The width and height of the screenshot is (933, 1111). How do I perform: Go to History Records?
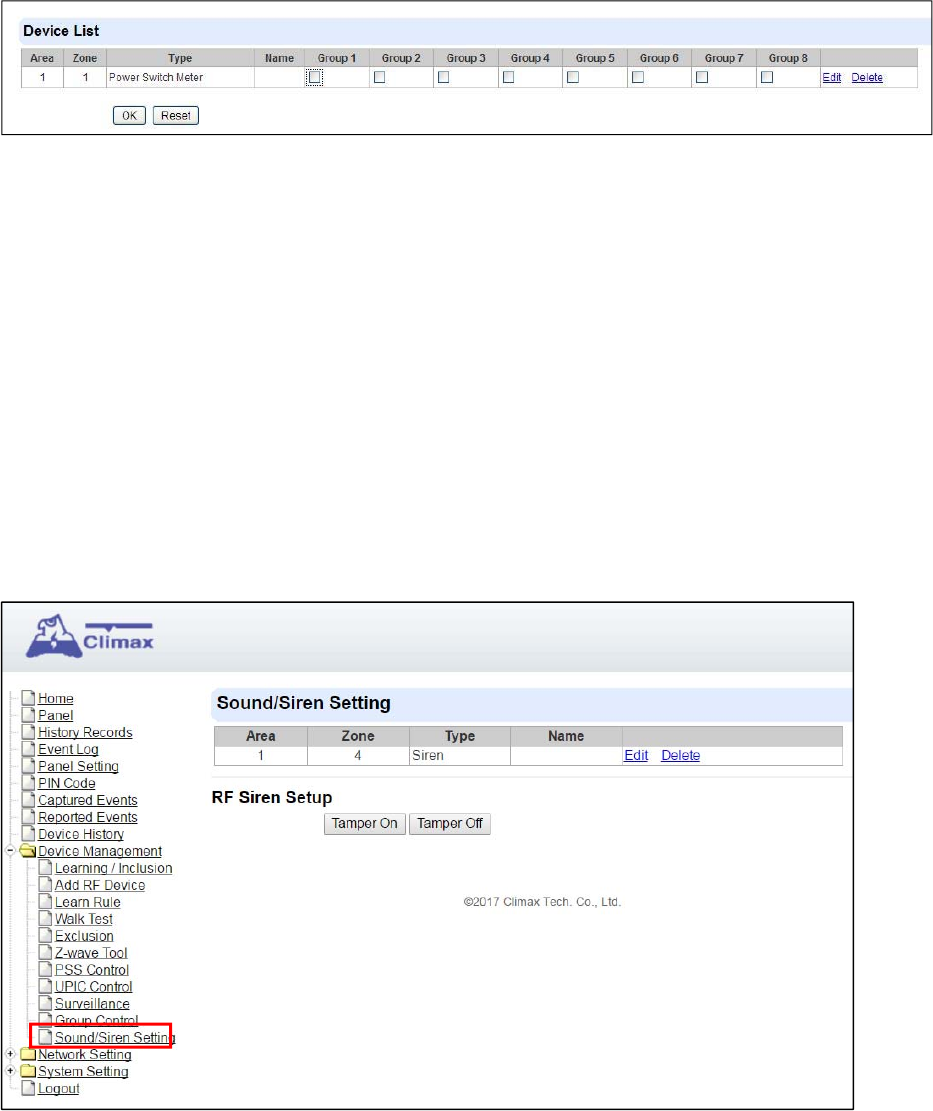pyautogui.click(x=85, y=733)
